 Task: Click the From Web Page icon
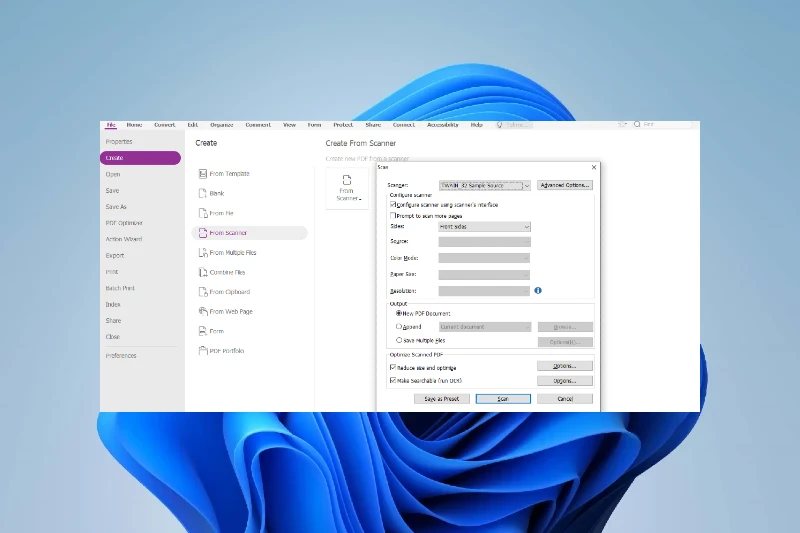[x=203, y=311]
